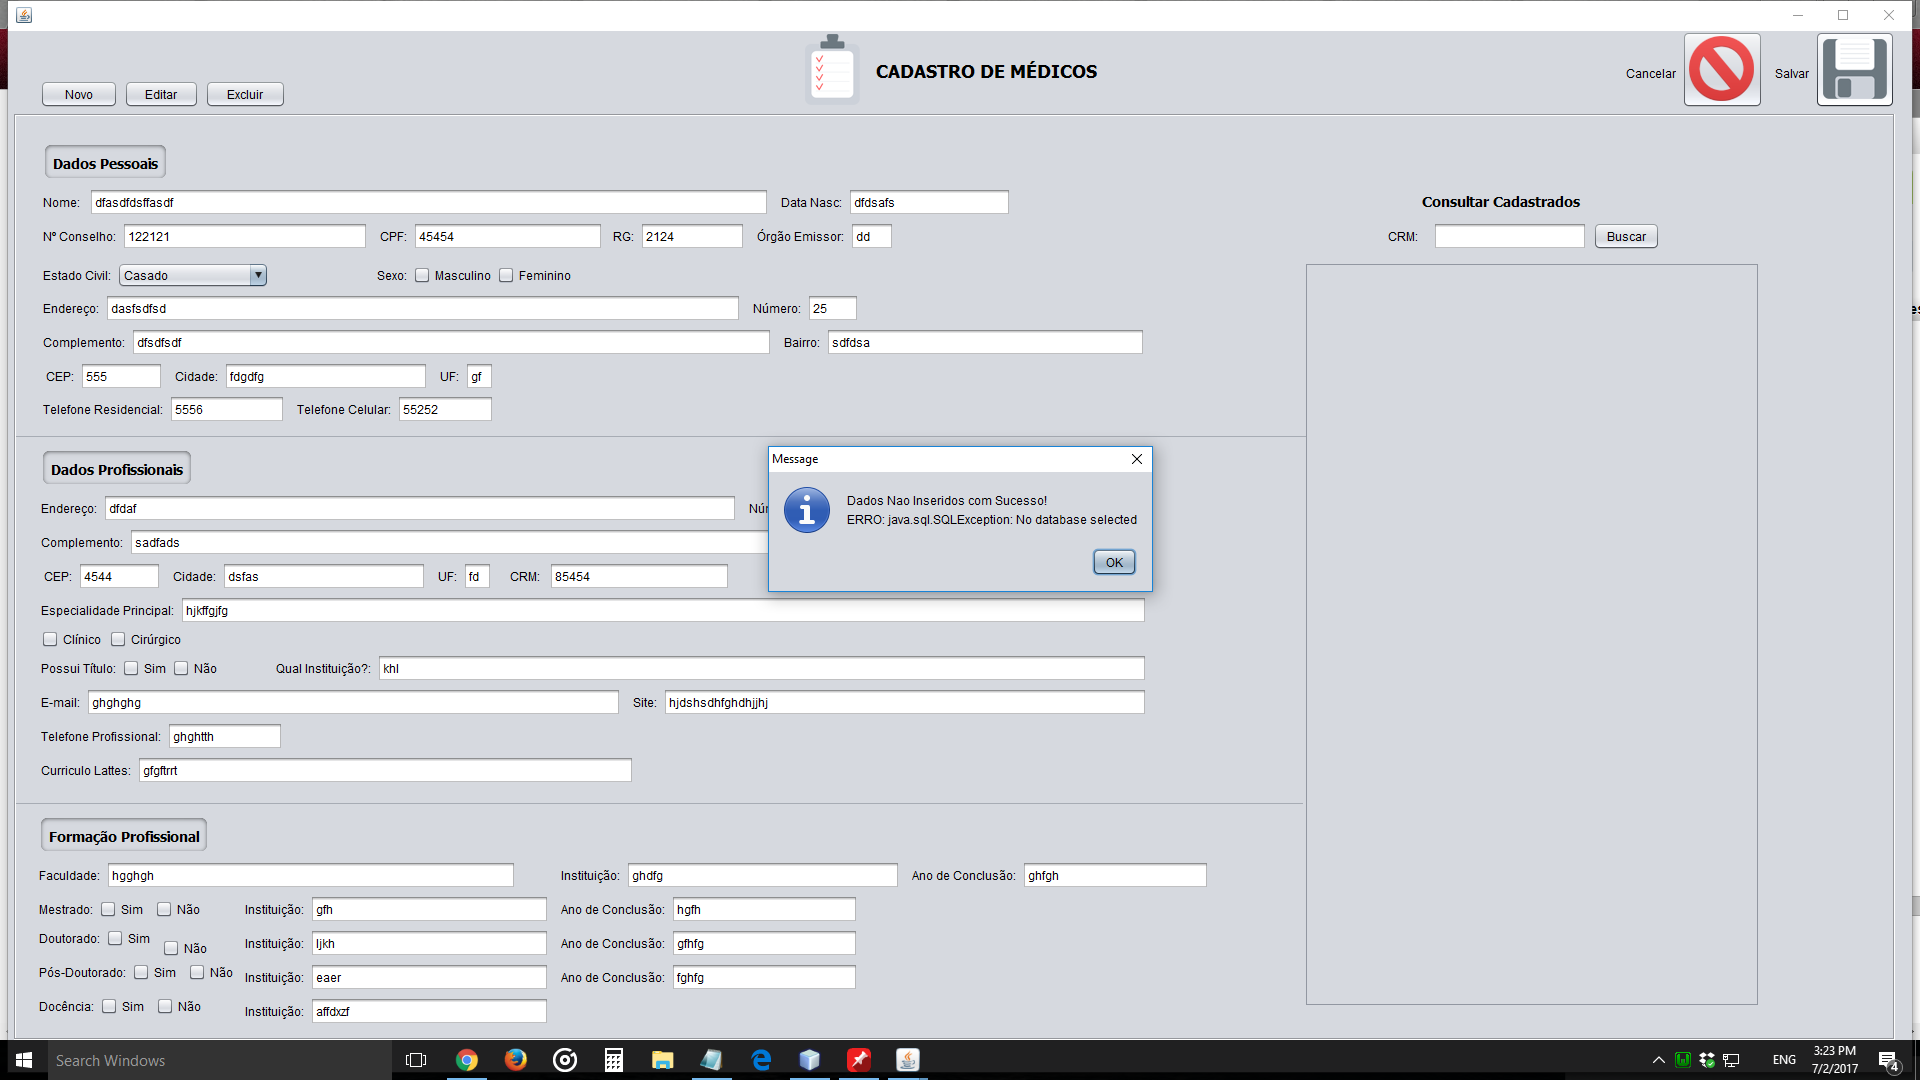The height and width of the screenshot is (1080, 1920).
Task: Open Calculator from the taskbar
Action: tap(614, 1060)
